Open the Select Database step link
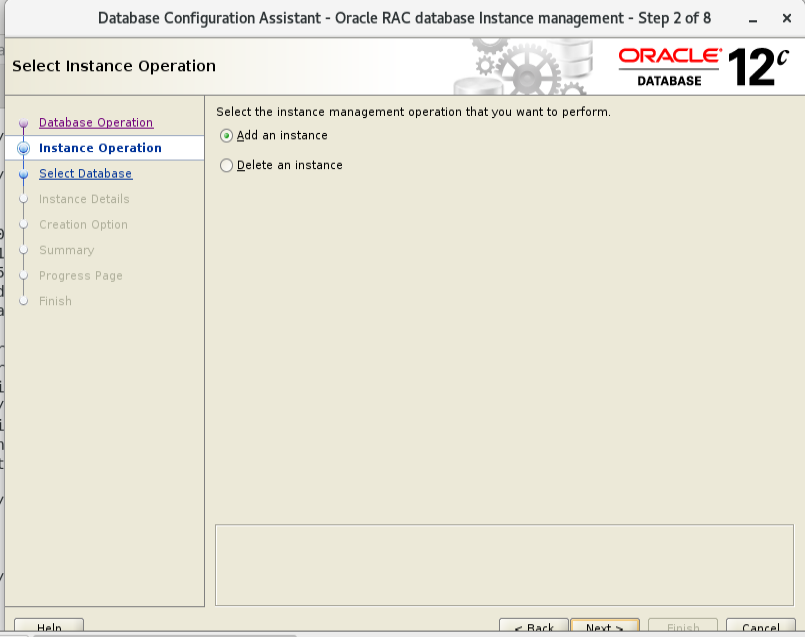The width and height of the screenshot is (805, 637). point(86,173)
